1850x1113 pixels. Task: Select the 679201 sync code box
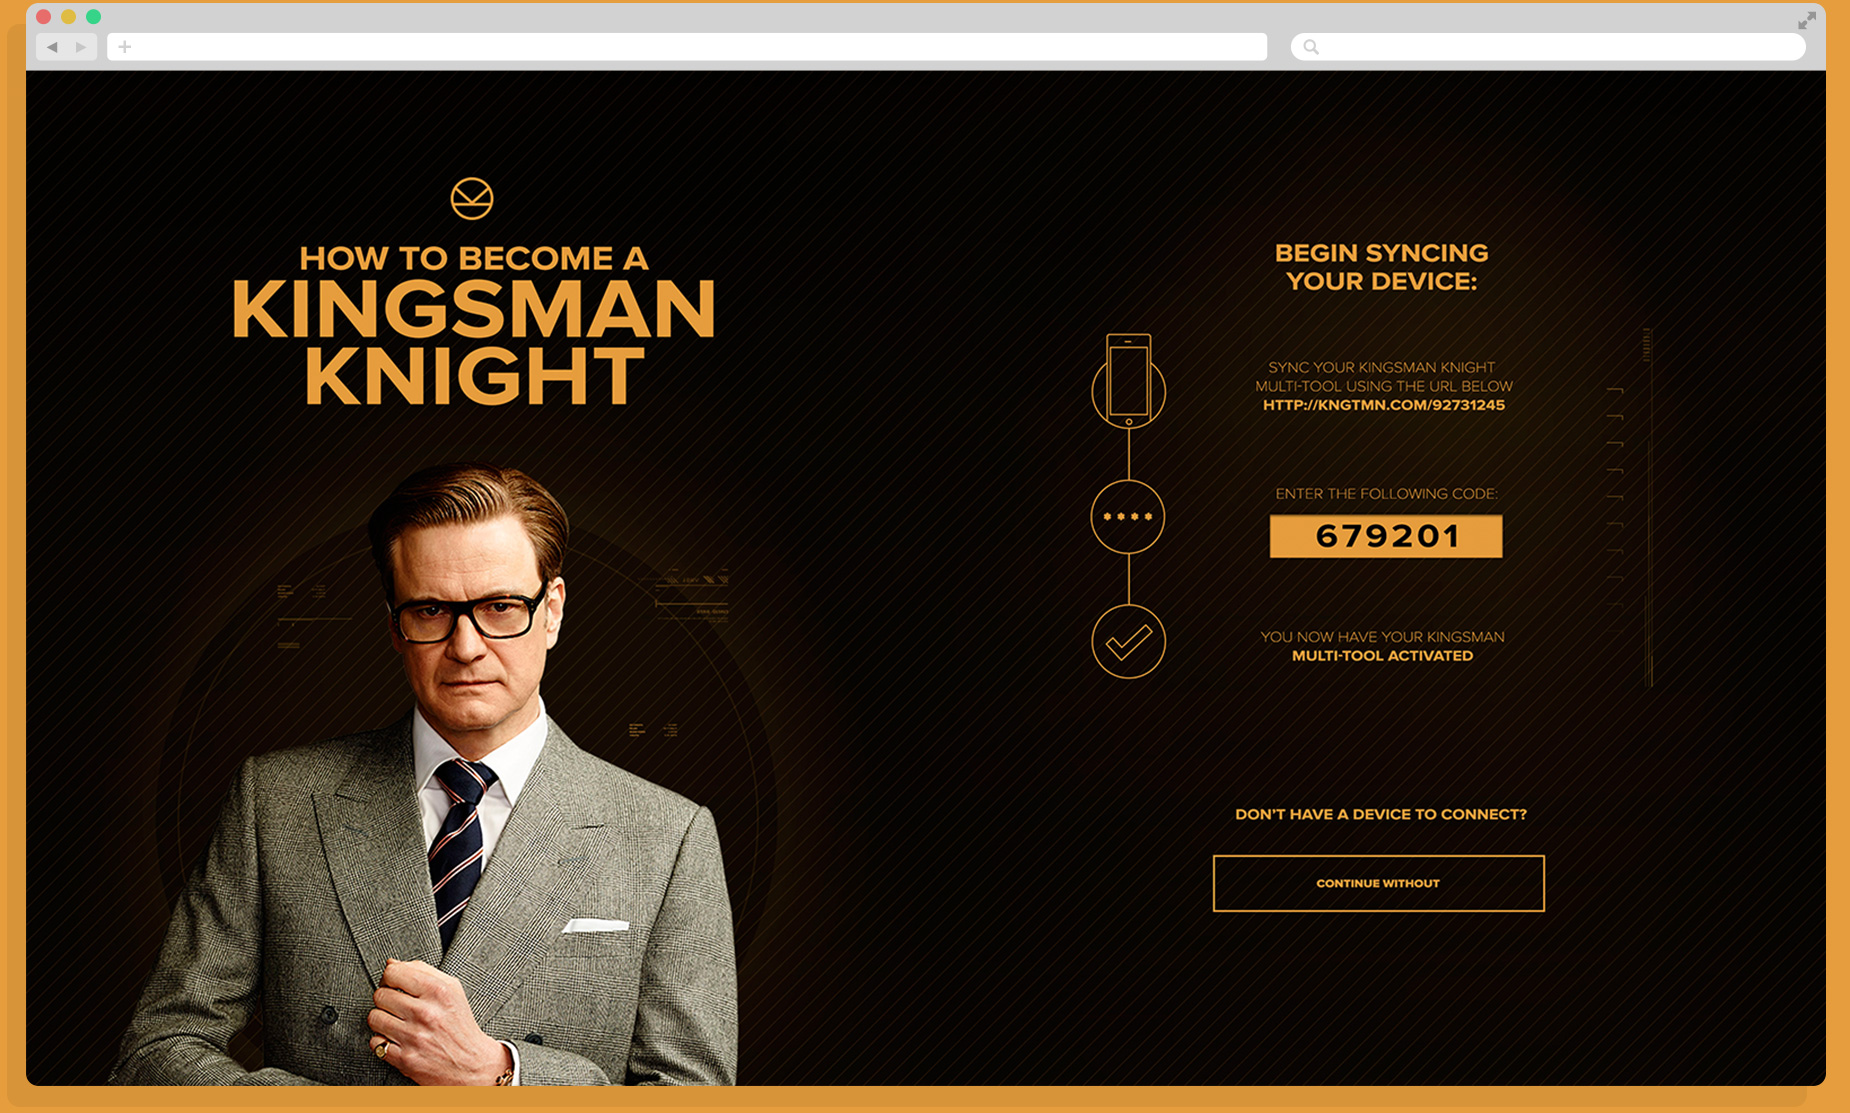[x=1386, y=536]
